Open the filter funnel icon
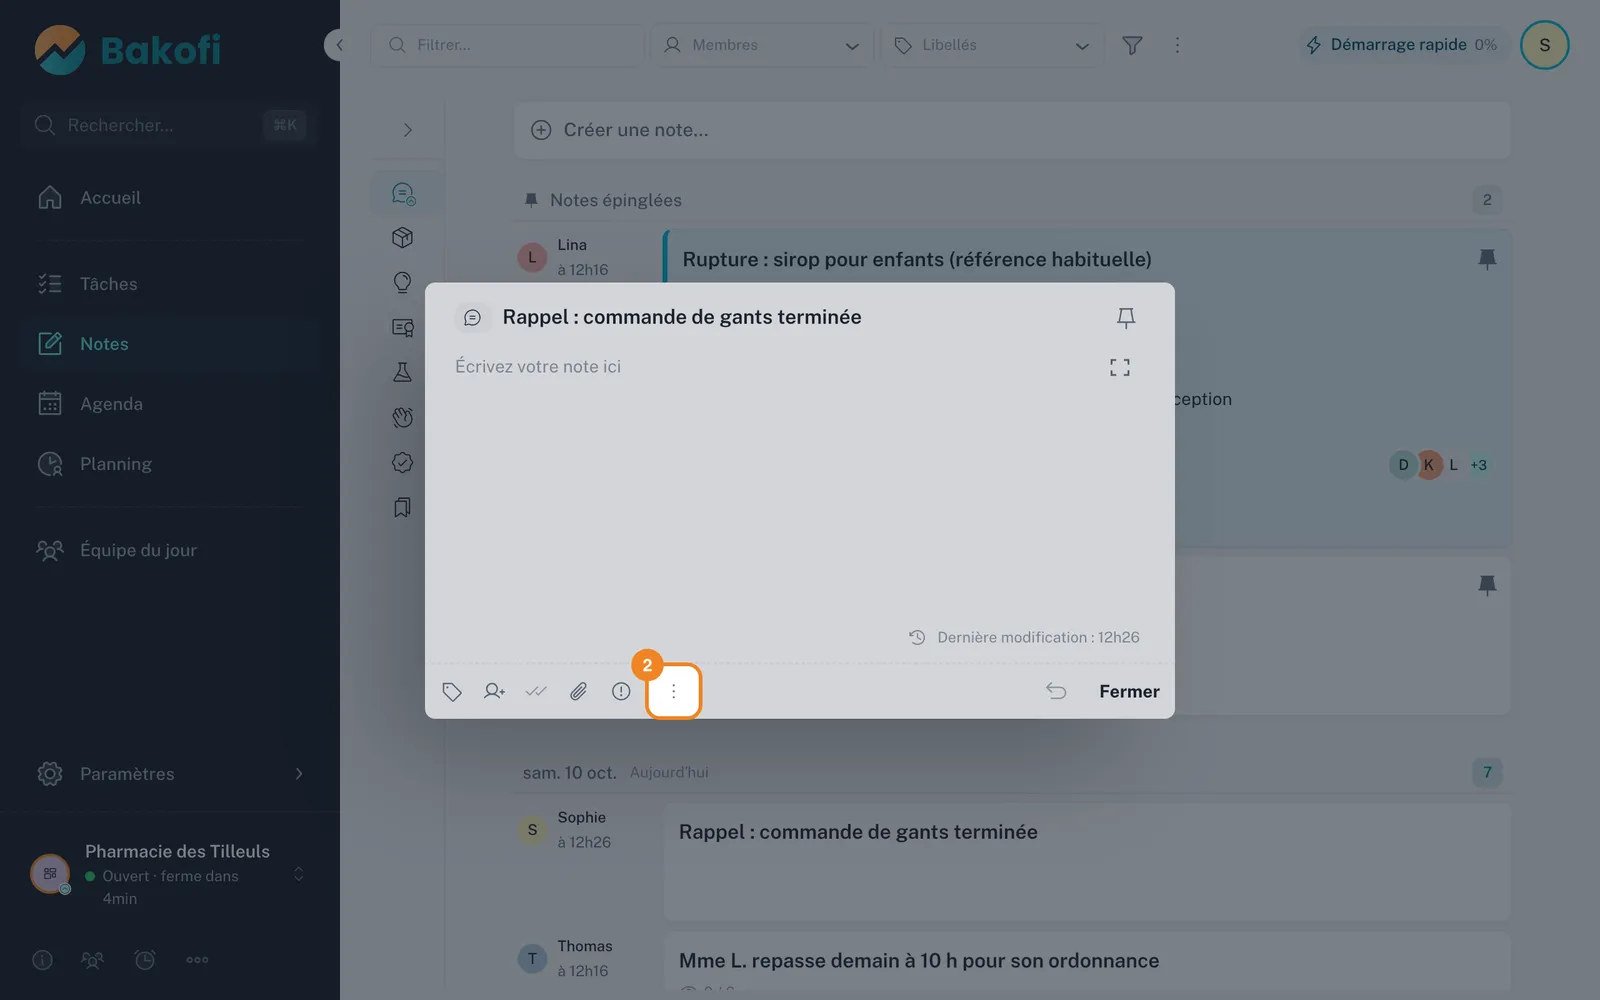Screen dimensions: 1600x1000 [x=1132, y=45]
